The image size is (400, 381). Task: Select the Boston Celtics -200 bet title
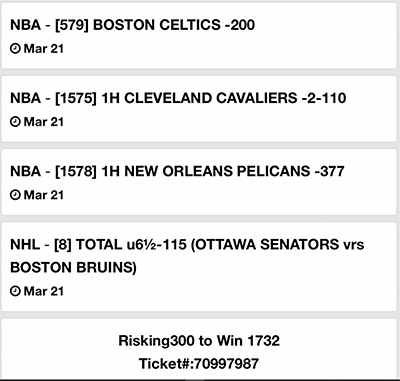coord(132,25)
